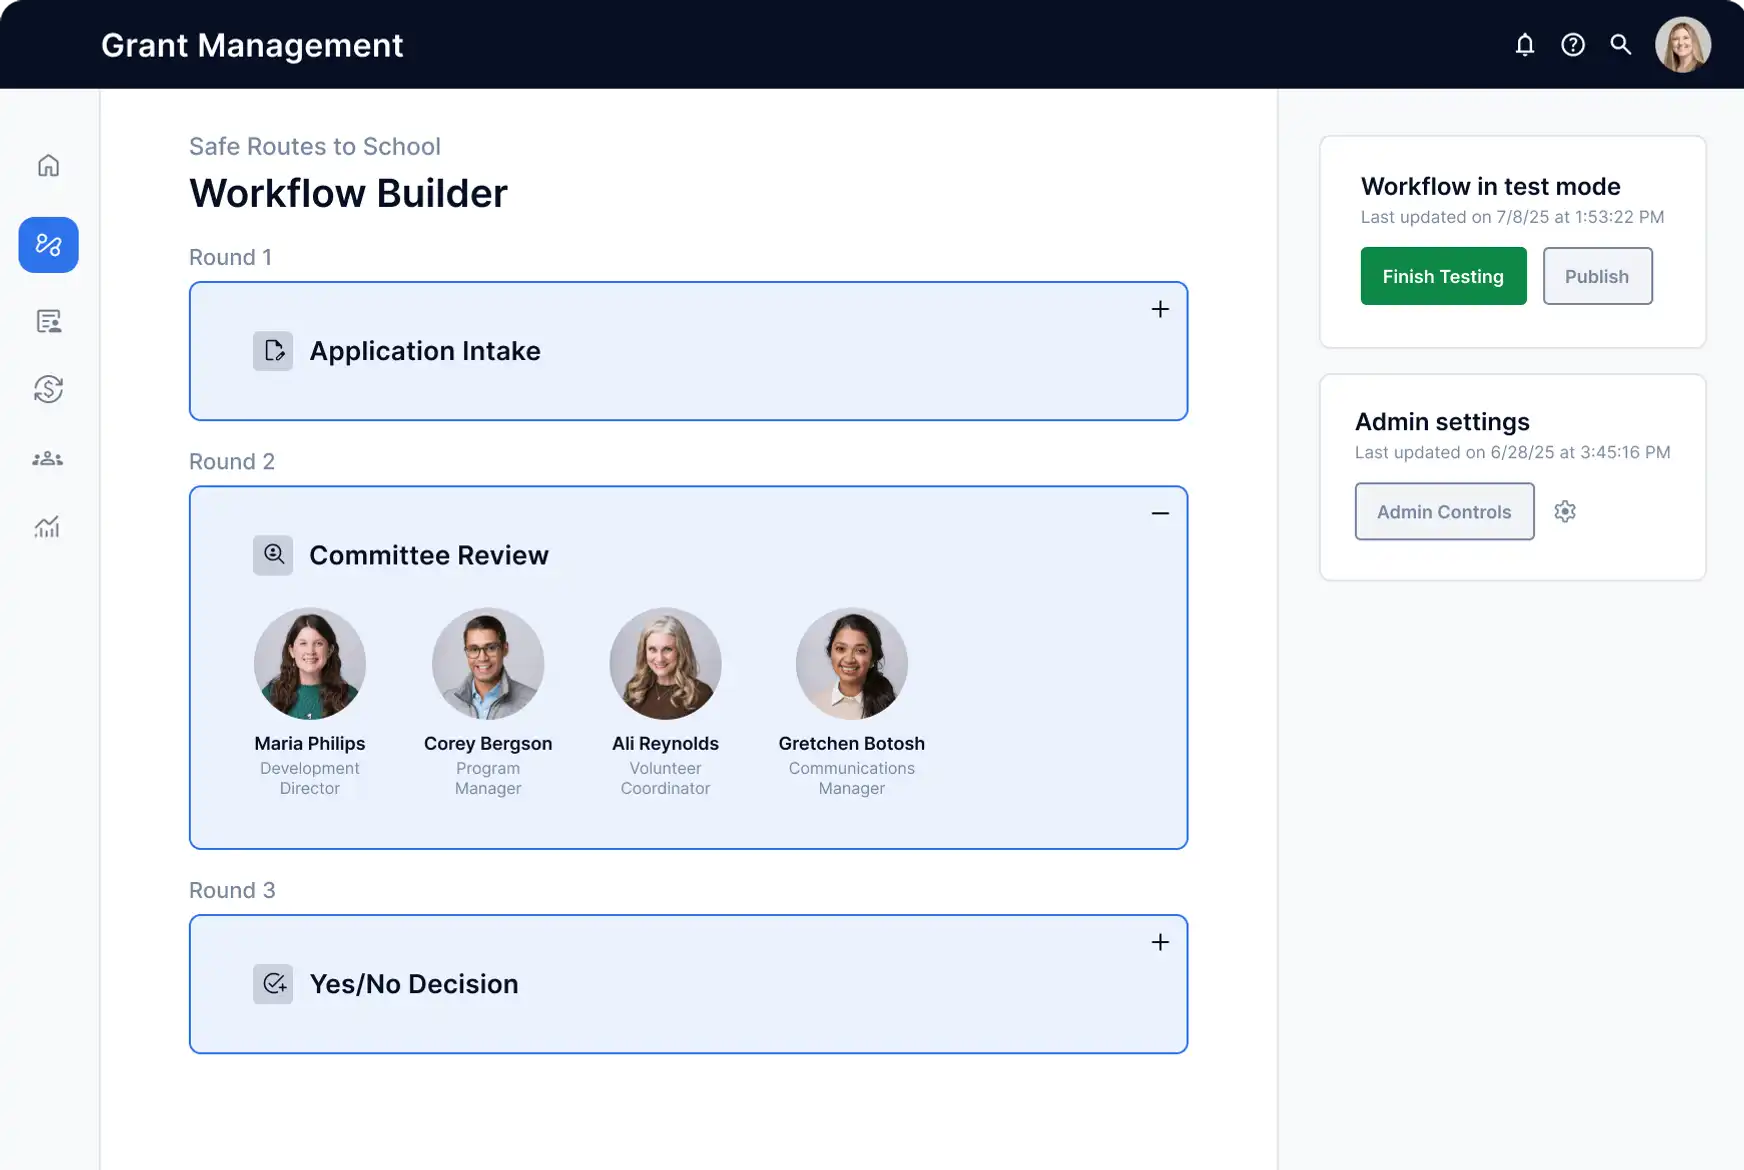Open the Applications sidebar icon
The height and width of the screenshot is (1170, 1744).
(47, 321)
